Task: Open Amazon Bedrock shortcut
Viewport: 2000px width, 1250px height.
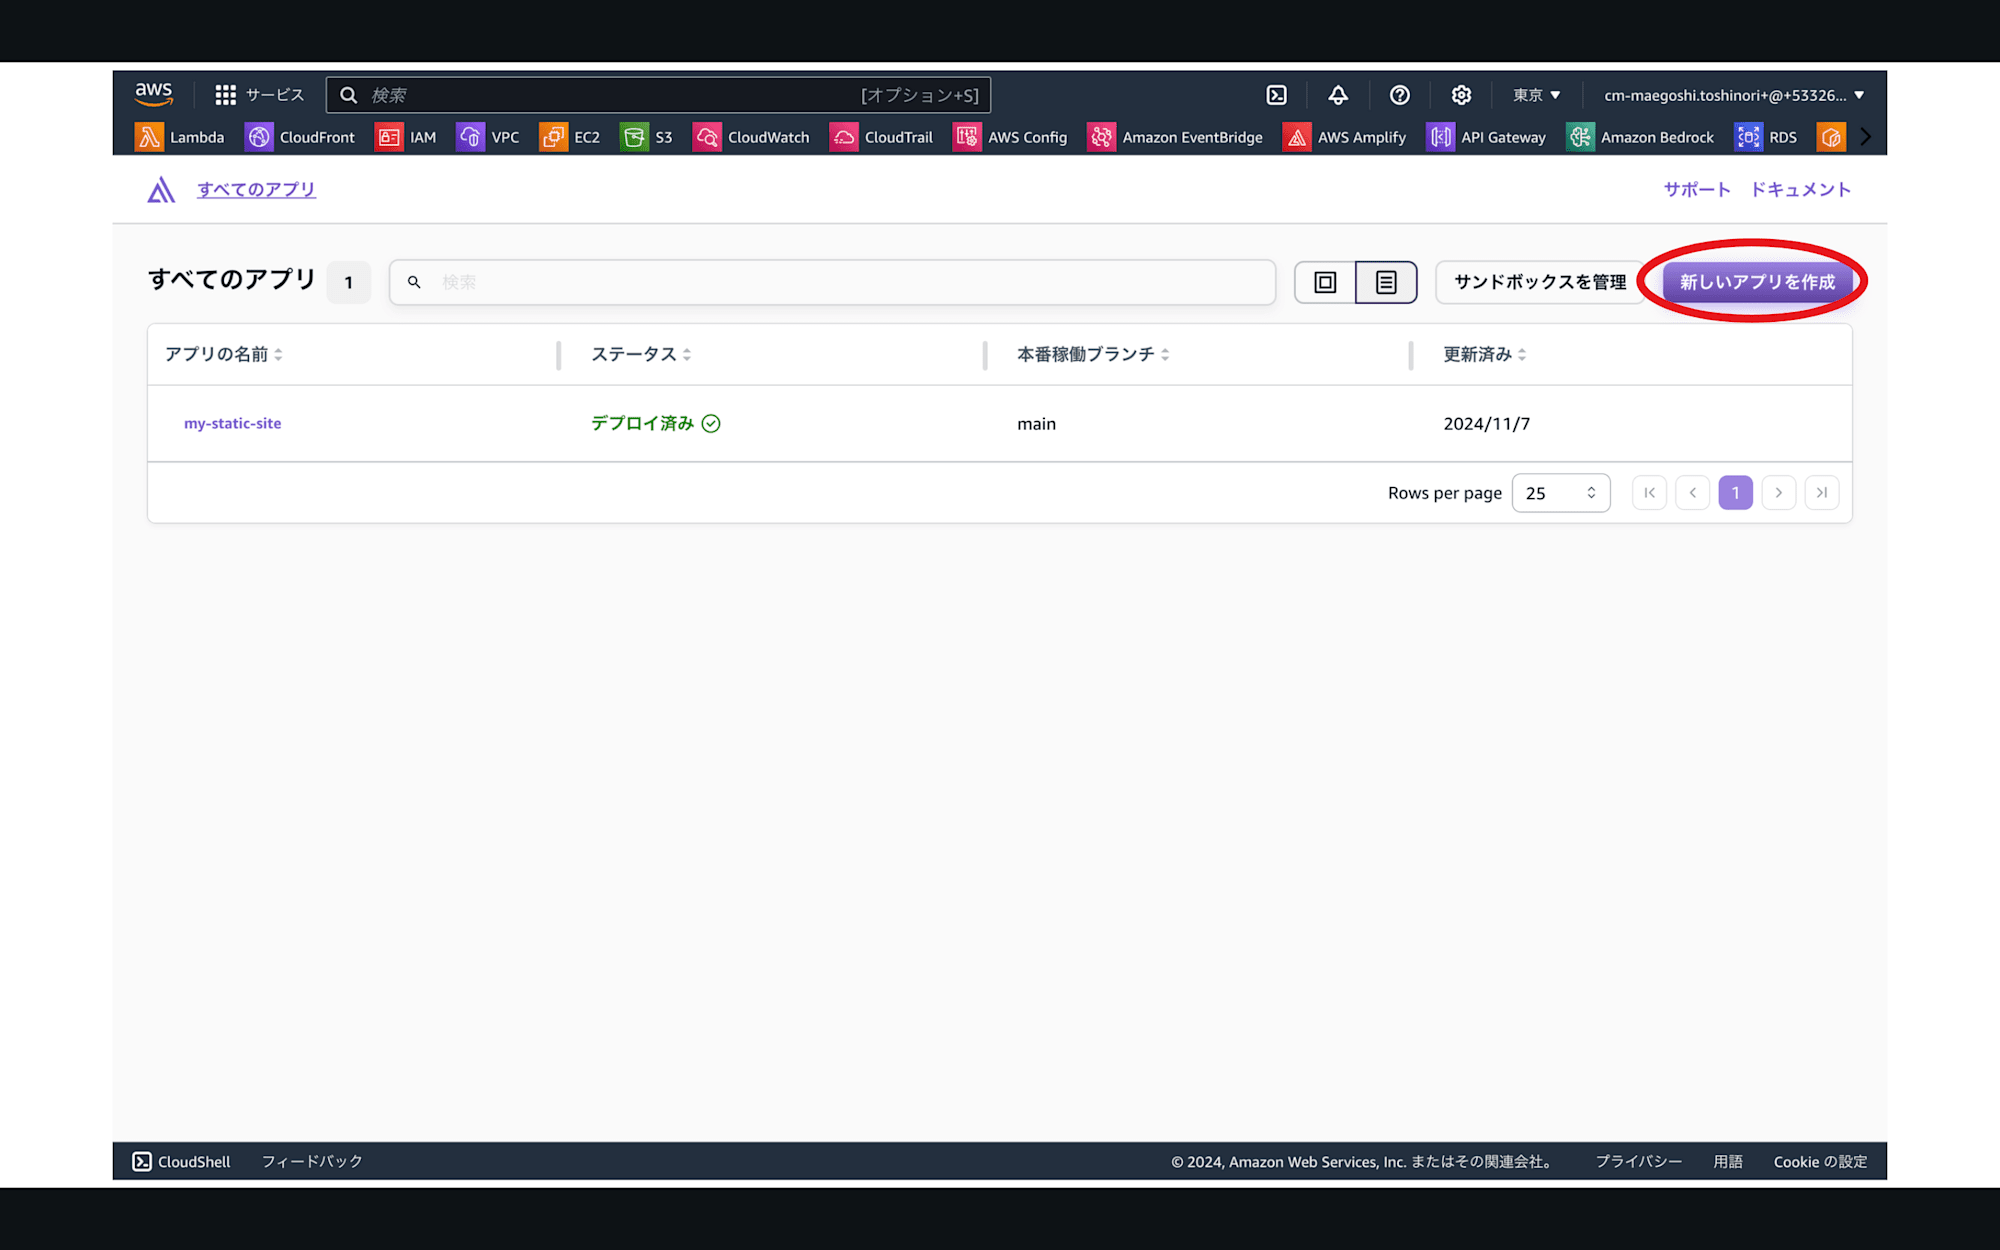Action: (x=1641, y=137)
